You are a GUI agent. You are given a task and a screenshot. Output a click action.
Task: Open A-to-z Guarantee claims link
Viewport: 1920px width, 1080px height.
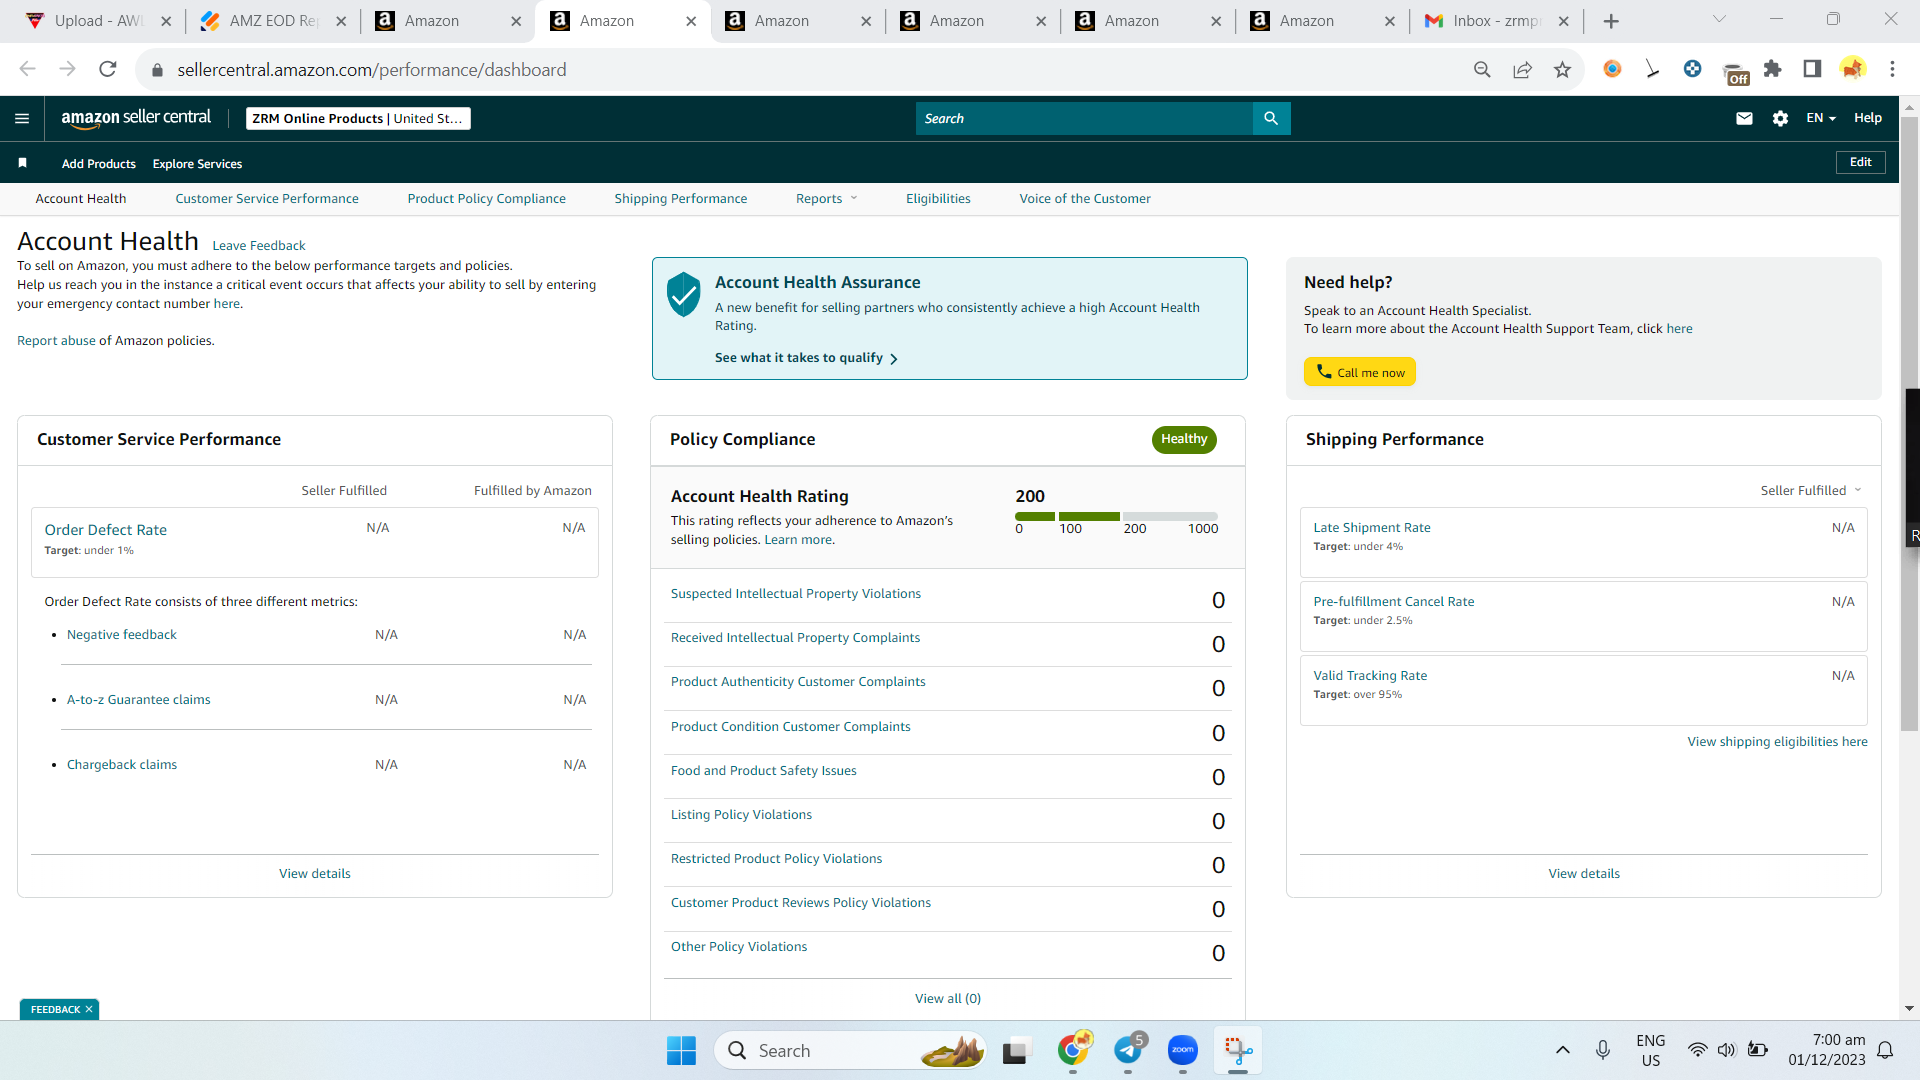pos(139,700)
